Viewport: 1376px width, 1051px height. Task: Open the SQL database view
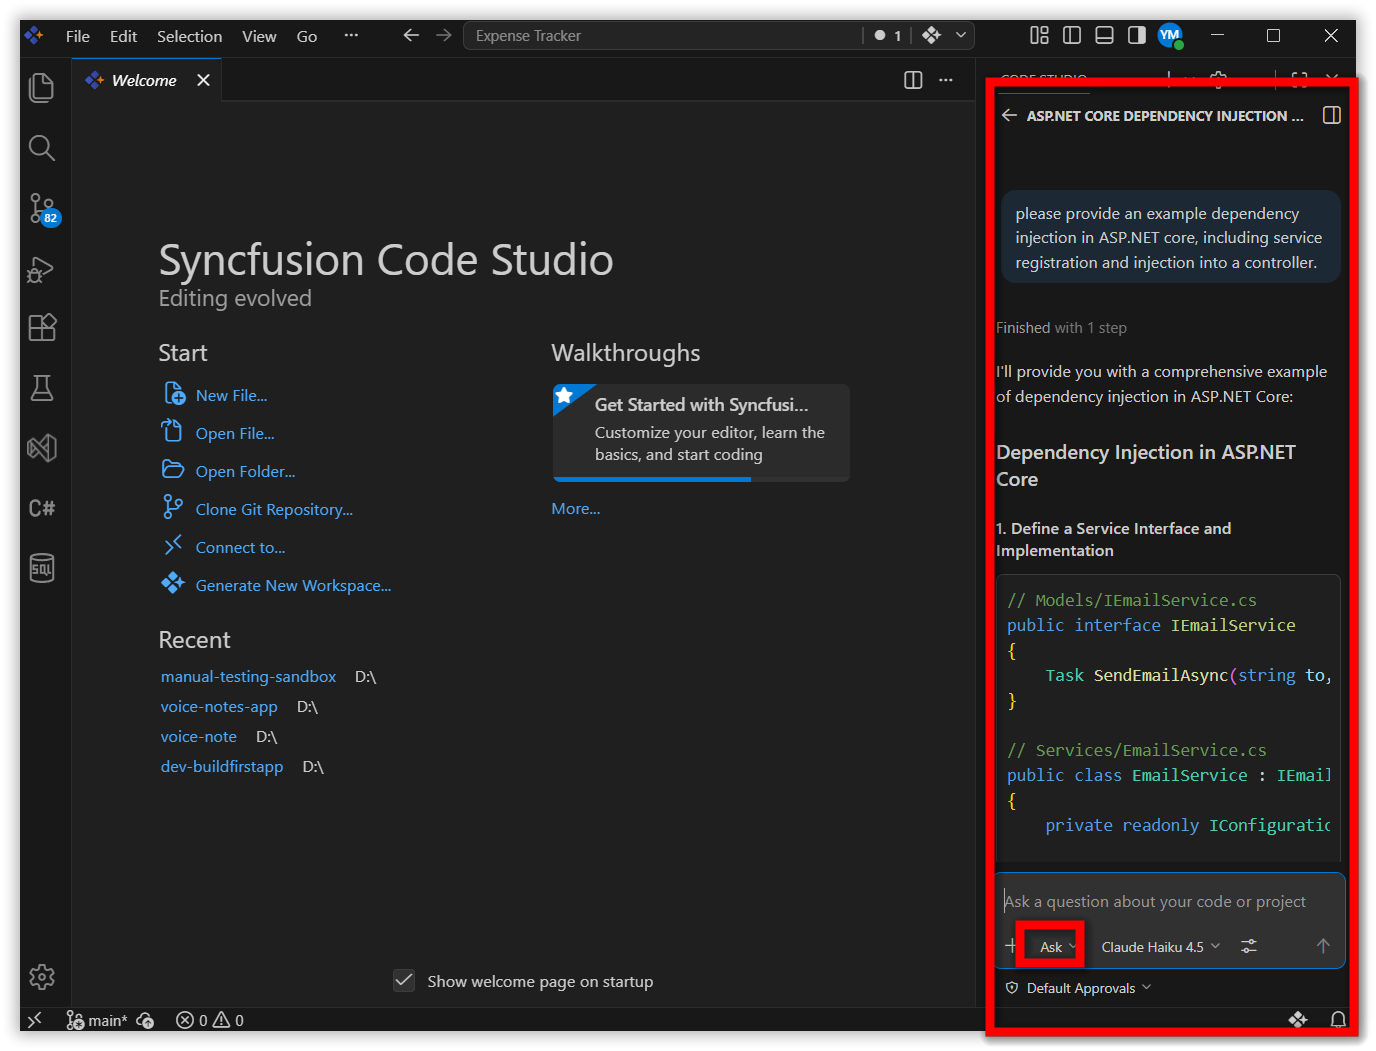42,568
